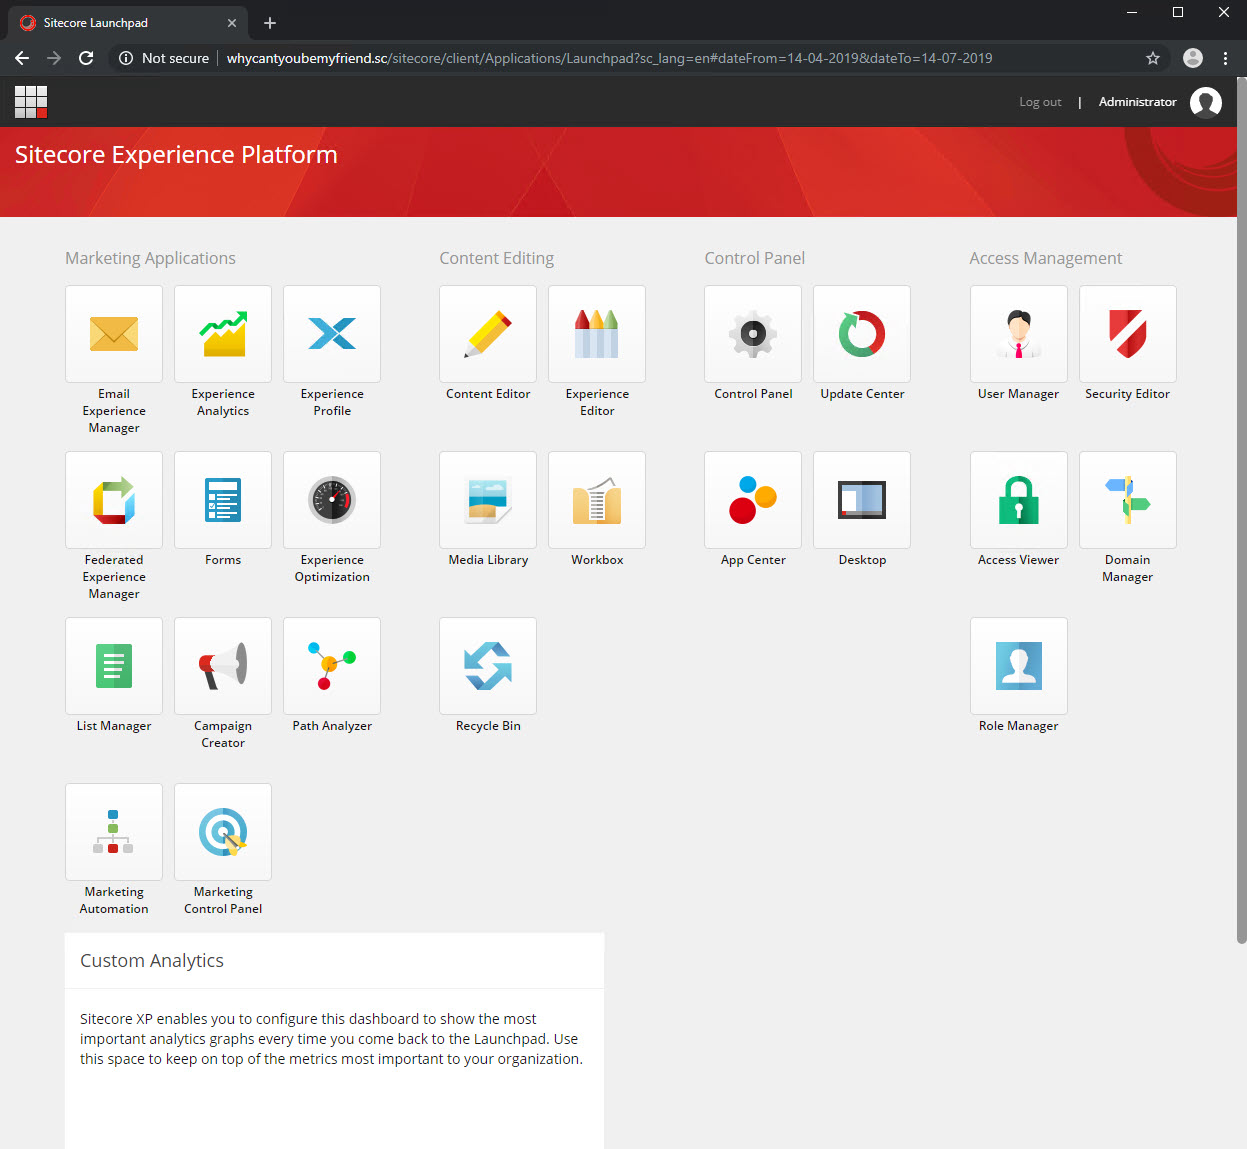Open Security Editor shield icon
This screenshot has width=1247, height=1149.
(x=1128, y=334)
